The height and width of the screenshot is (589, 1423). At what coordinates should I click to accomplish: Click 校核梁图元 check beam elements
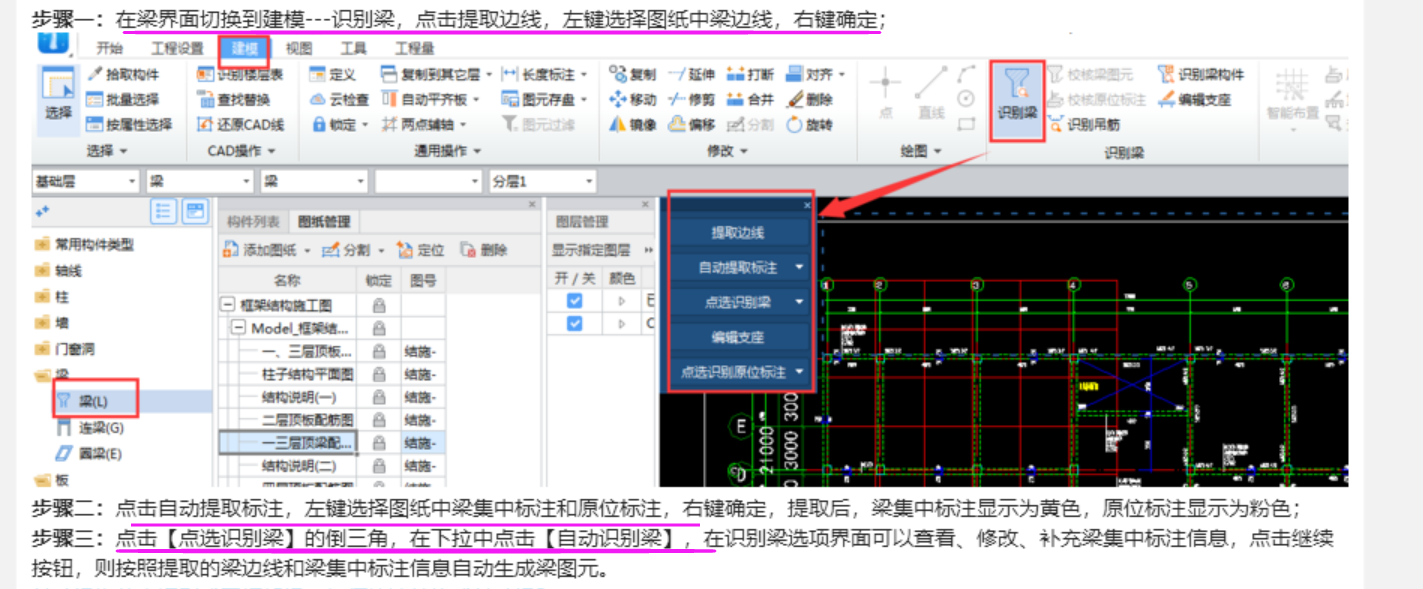pos(1091,74)
